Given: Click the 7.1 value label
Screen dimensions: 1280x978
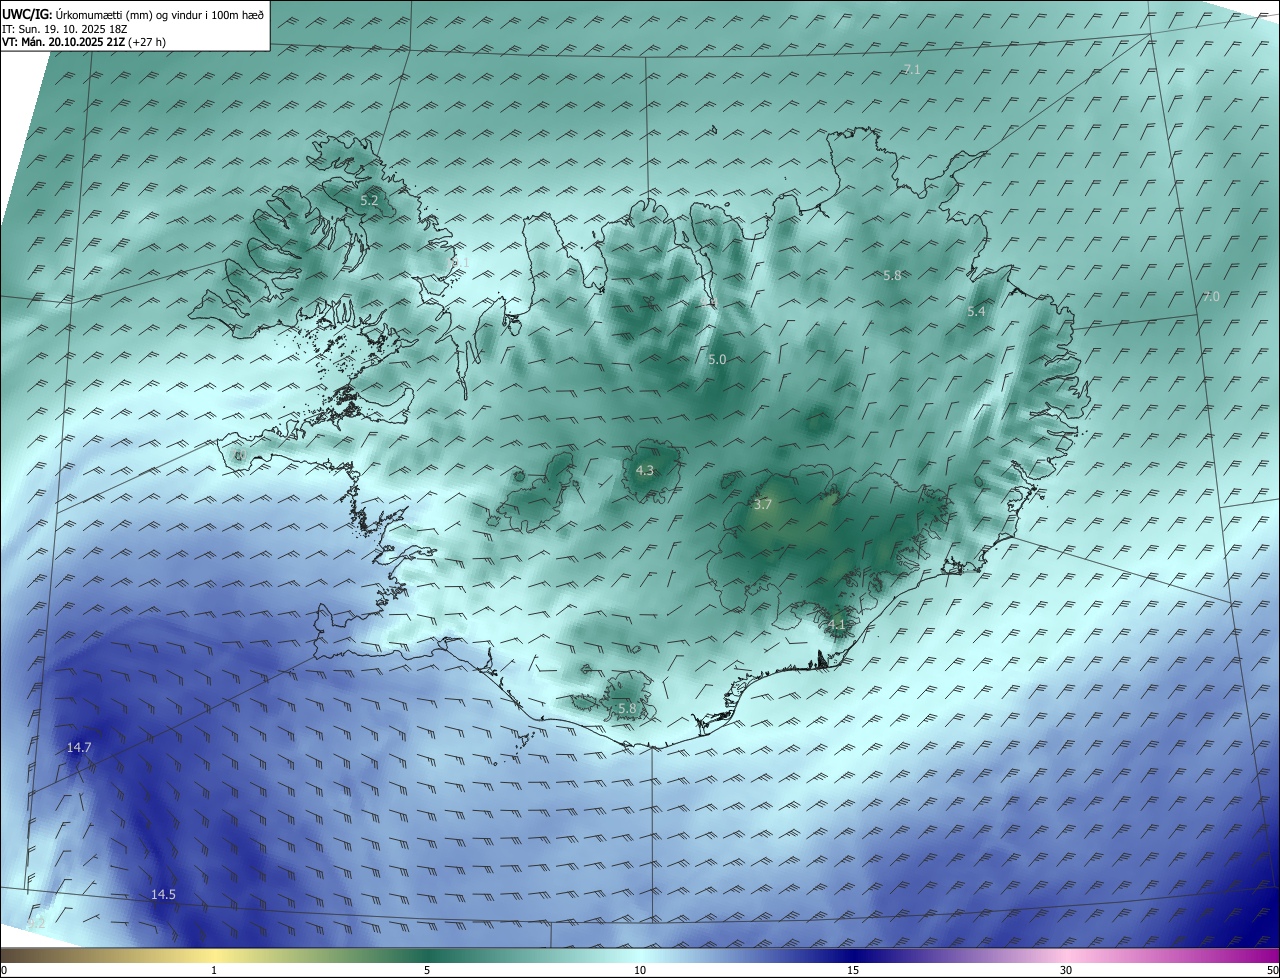Looking at the screenshot, I should pos(911,69).
